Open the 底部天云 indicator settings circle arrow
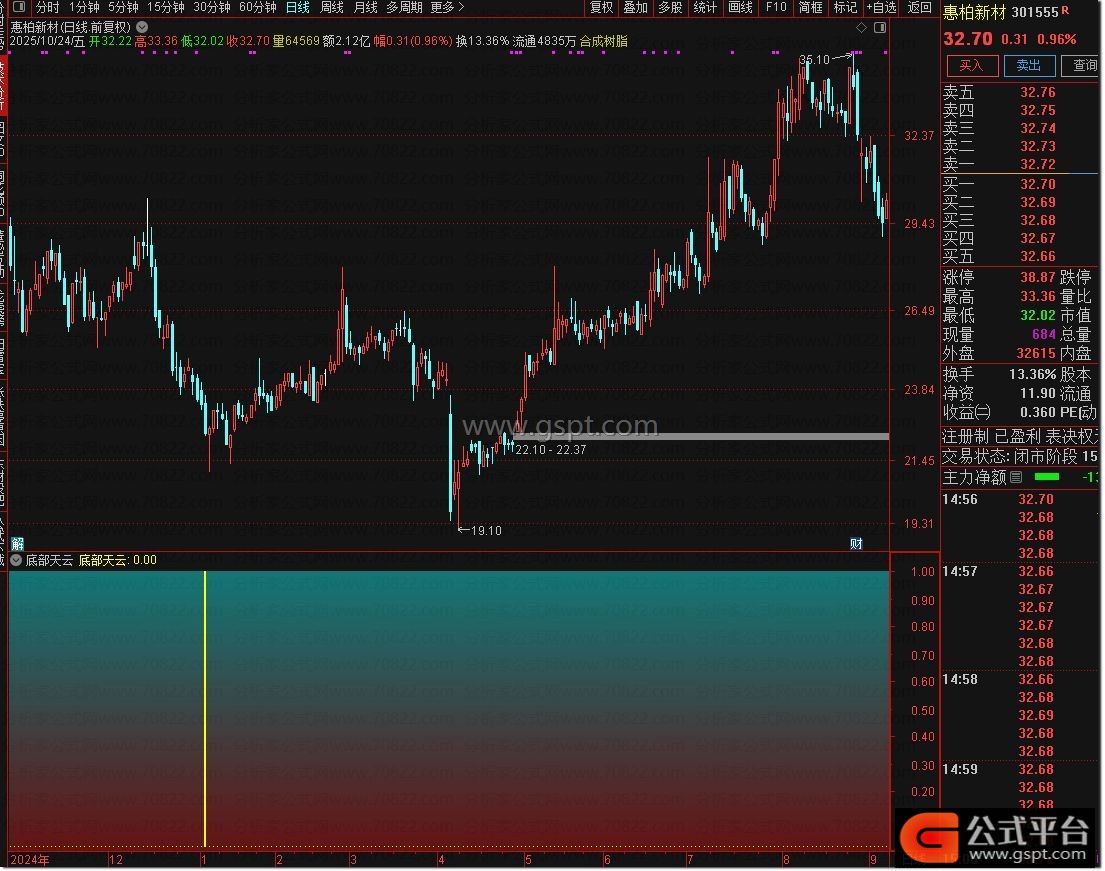The image size is (1105, 871). [x=16, y=560]
